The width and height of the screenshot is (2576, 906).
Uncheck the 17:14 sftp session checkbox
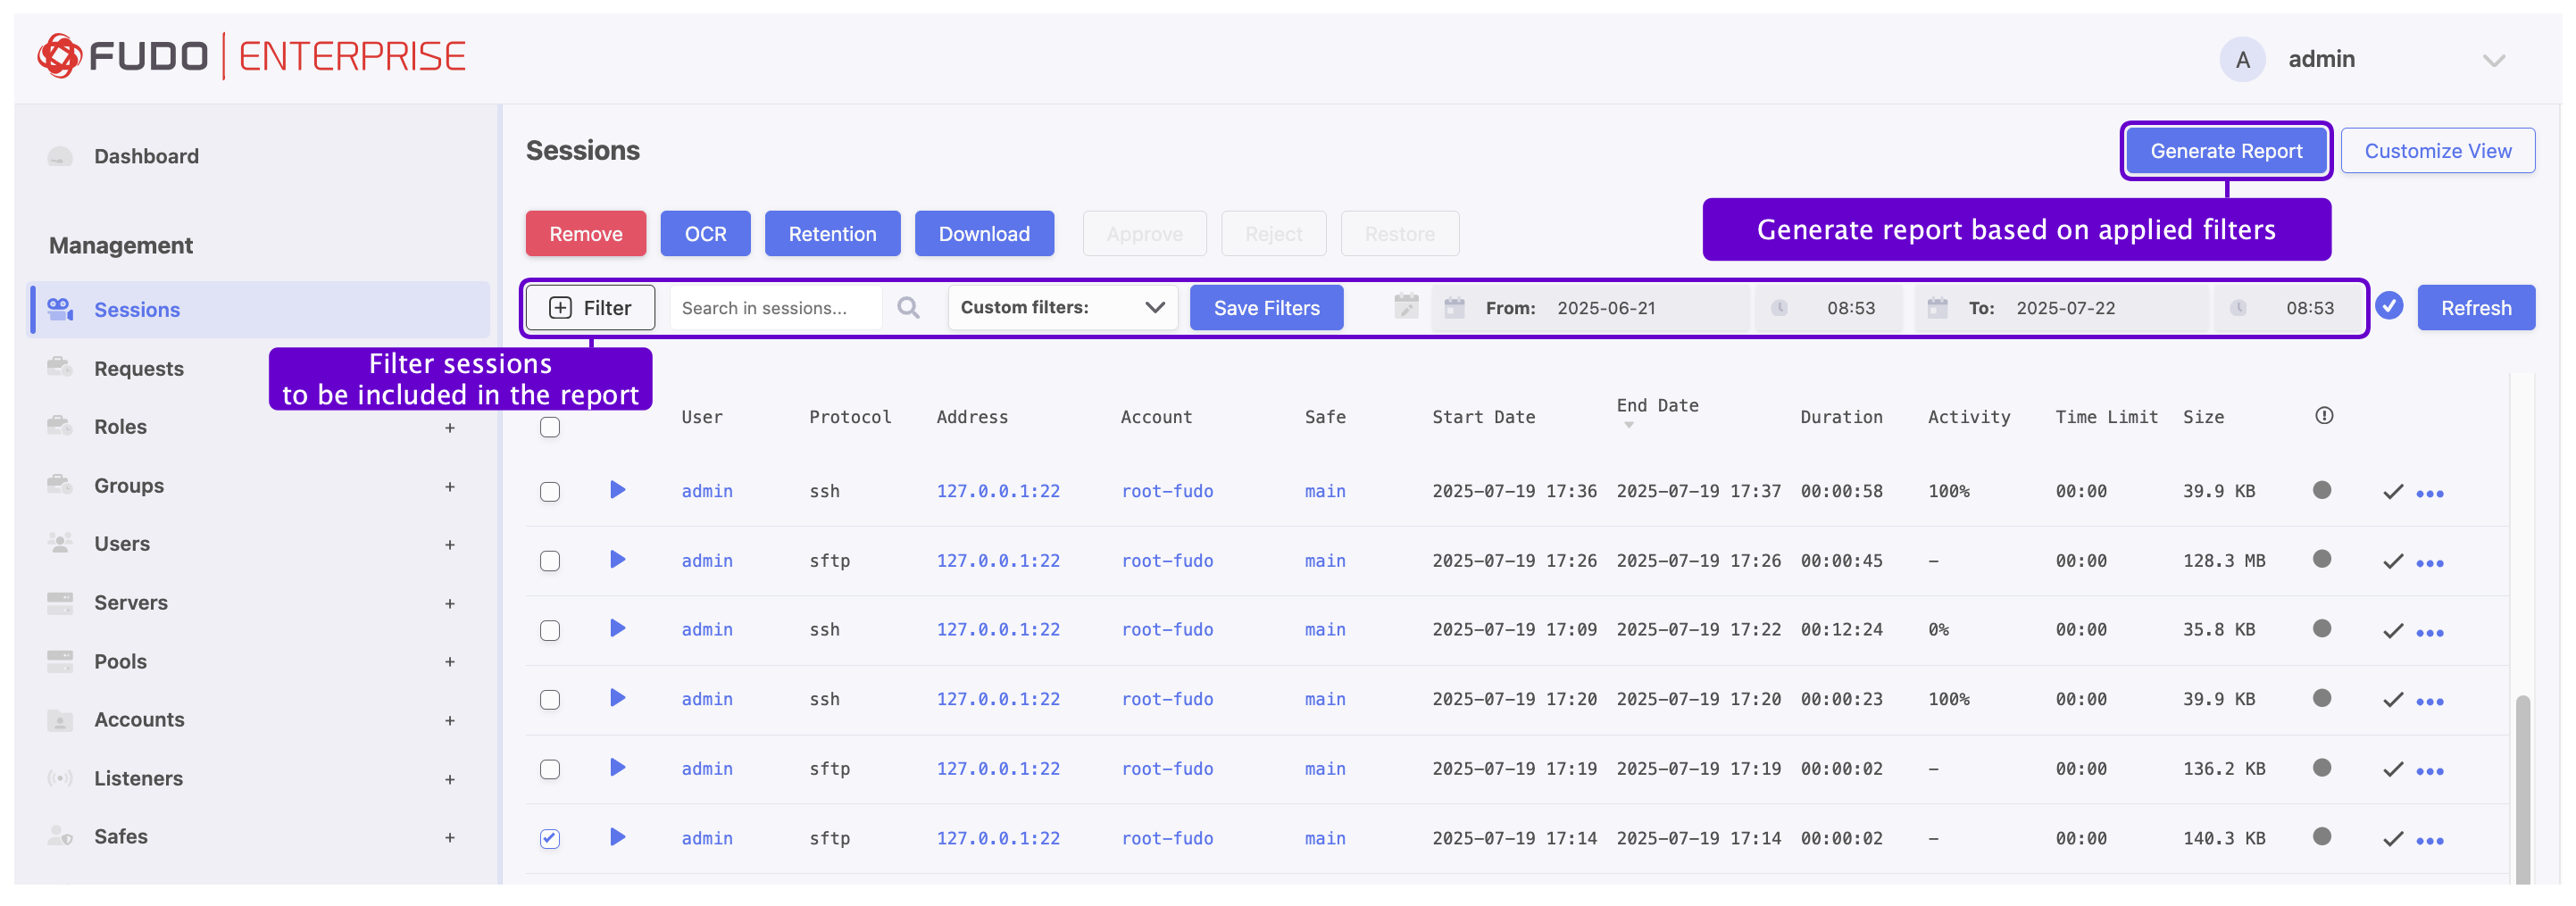[550, 838]
